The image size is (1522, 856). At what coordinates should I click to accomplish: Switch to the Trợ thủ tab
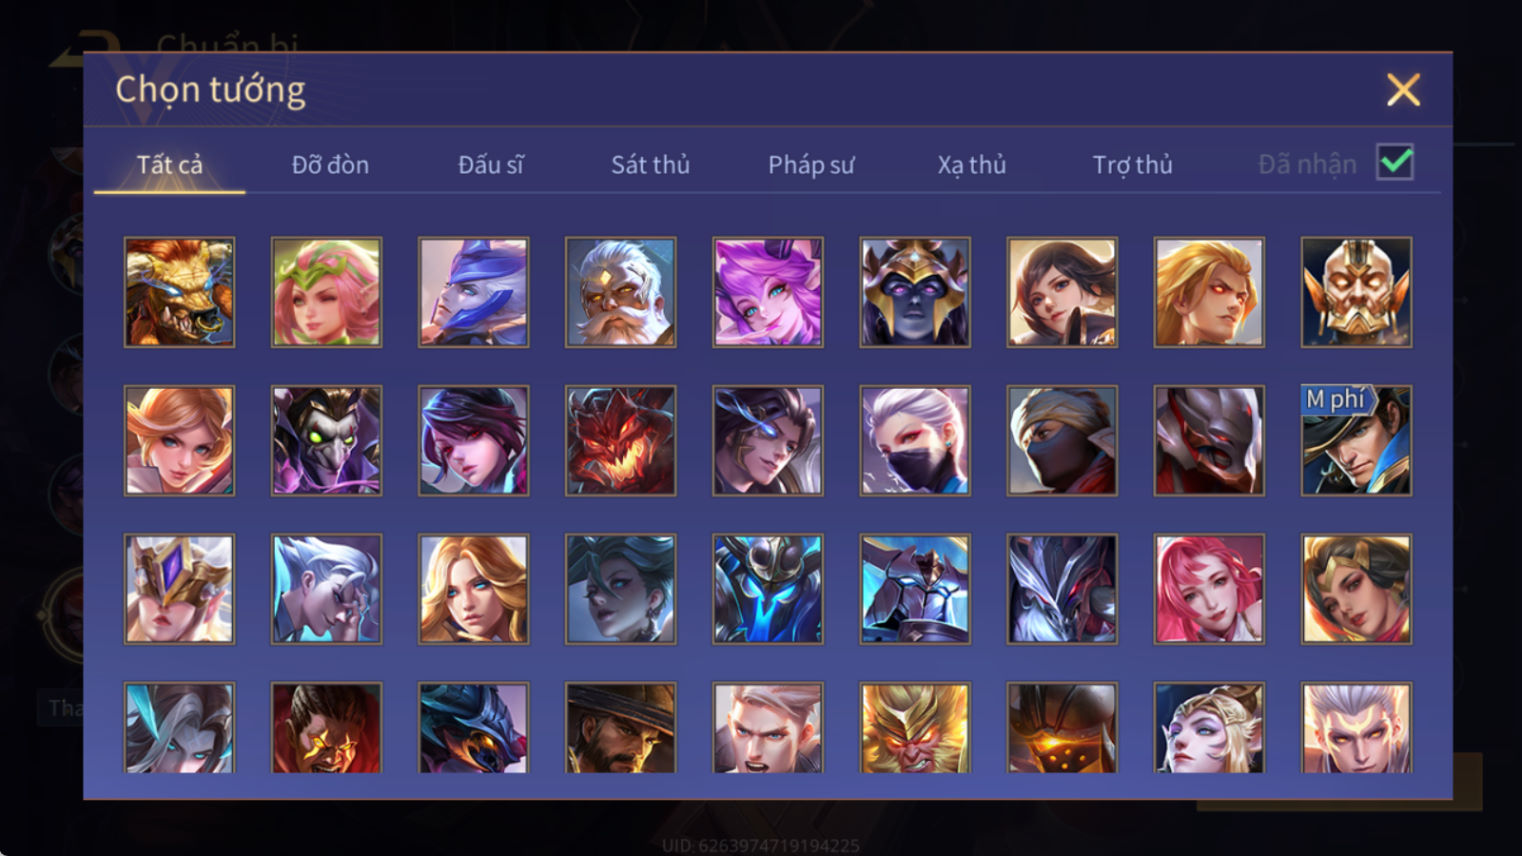[x=1132, y=164]
